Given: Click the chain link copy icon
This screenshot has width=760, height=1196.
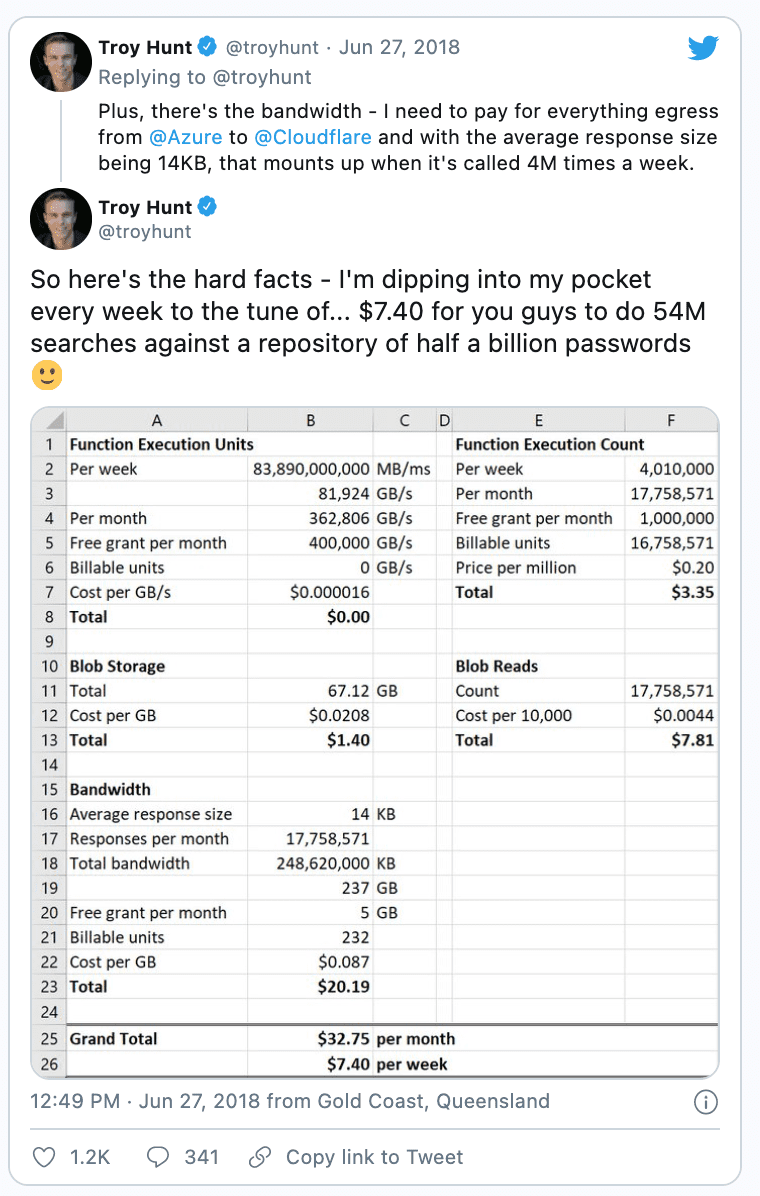Looking at the screenshot, I should pos(260,1157).
